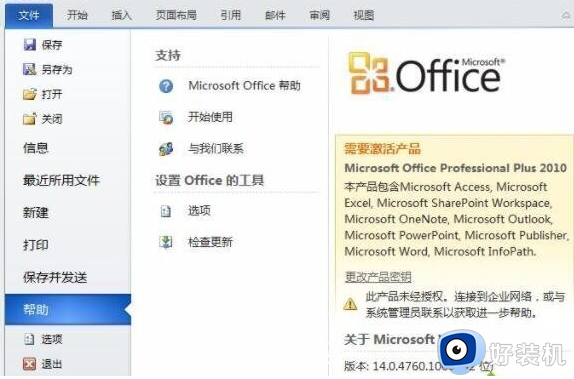Viewport: 574px width, 379px height.
Task: Click the Options (选项) icon under Office tools
Action: click(166, 211)
